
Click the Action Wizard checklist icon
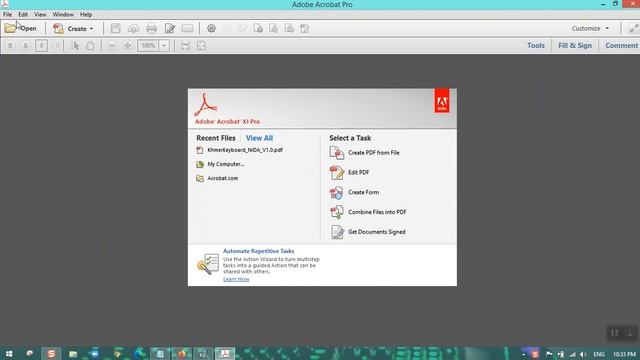pyautogui.click(x=208, y=264)
